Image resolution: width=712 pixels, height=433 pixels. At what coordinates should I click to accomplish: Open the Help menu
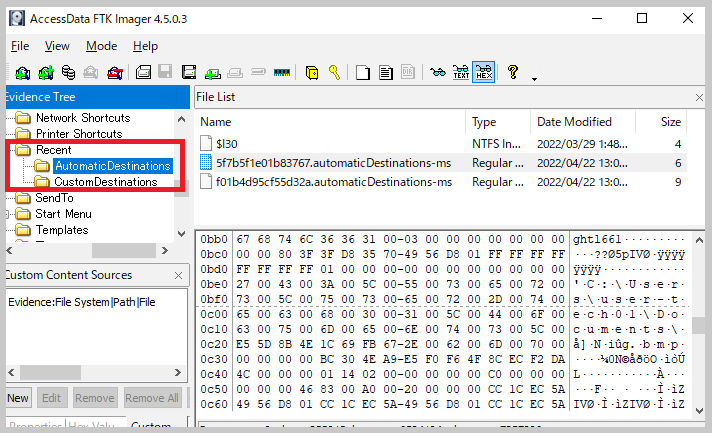(x=145, y=46)
